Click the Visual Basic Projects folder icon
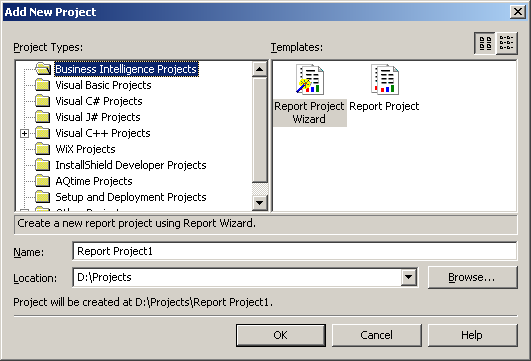This screenshot has width=531, height=361. click(43, 85)
